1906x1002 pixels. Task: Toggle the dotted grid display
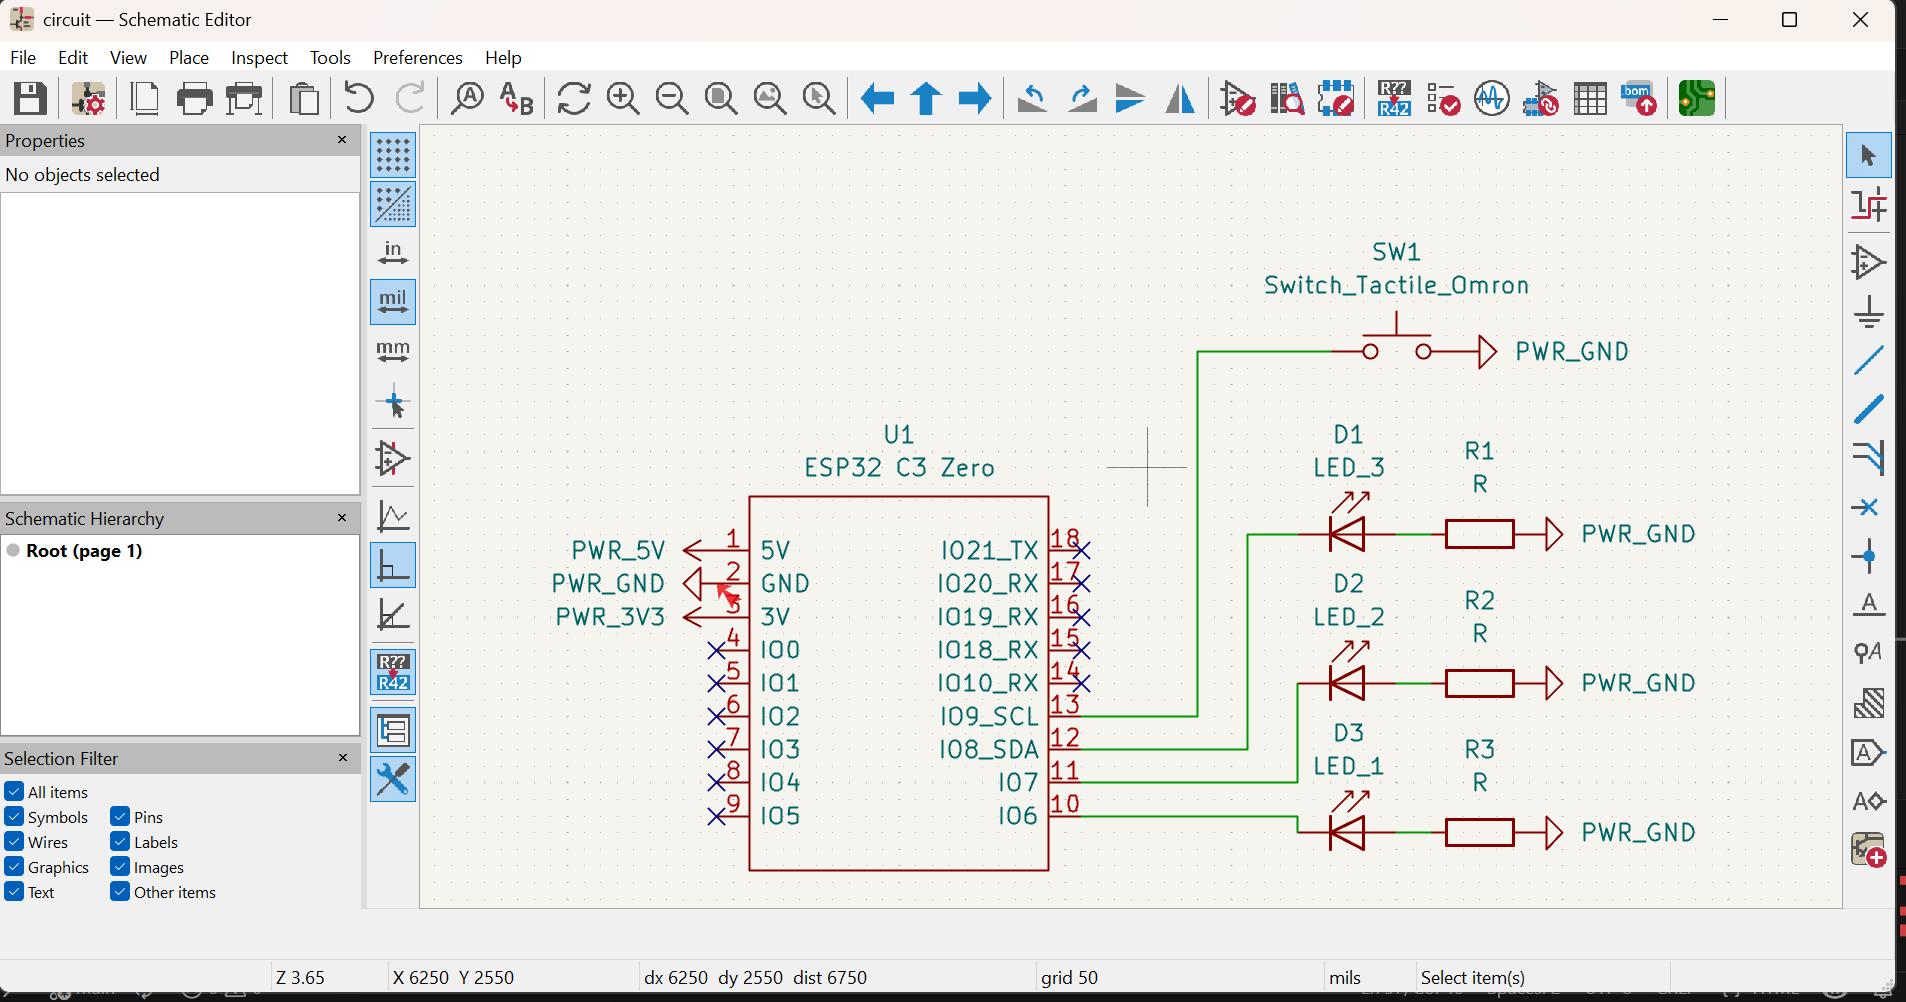[x=393, y=156]
